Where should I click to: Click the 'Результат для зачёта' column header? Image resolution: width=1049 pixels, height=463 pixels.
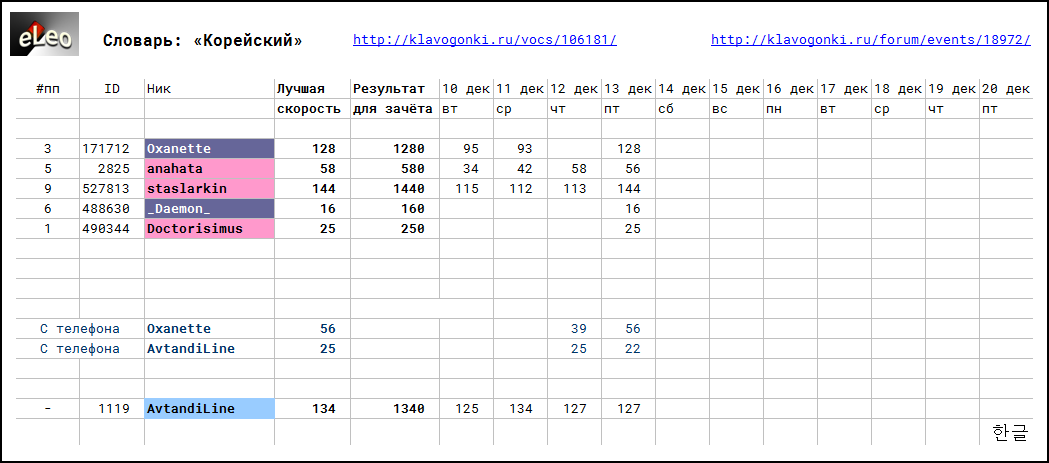tap(393, 98)
